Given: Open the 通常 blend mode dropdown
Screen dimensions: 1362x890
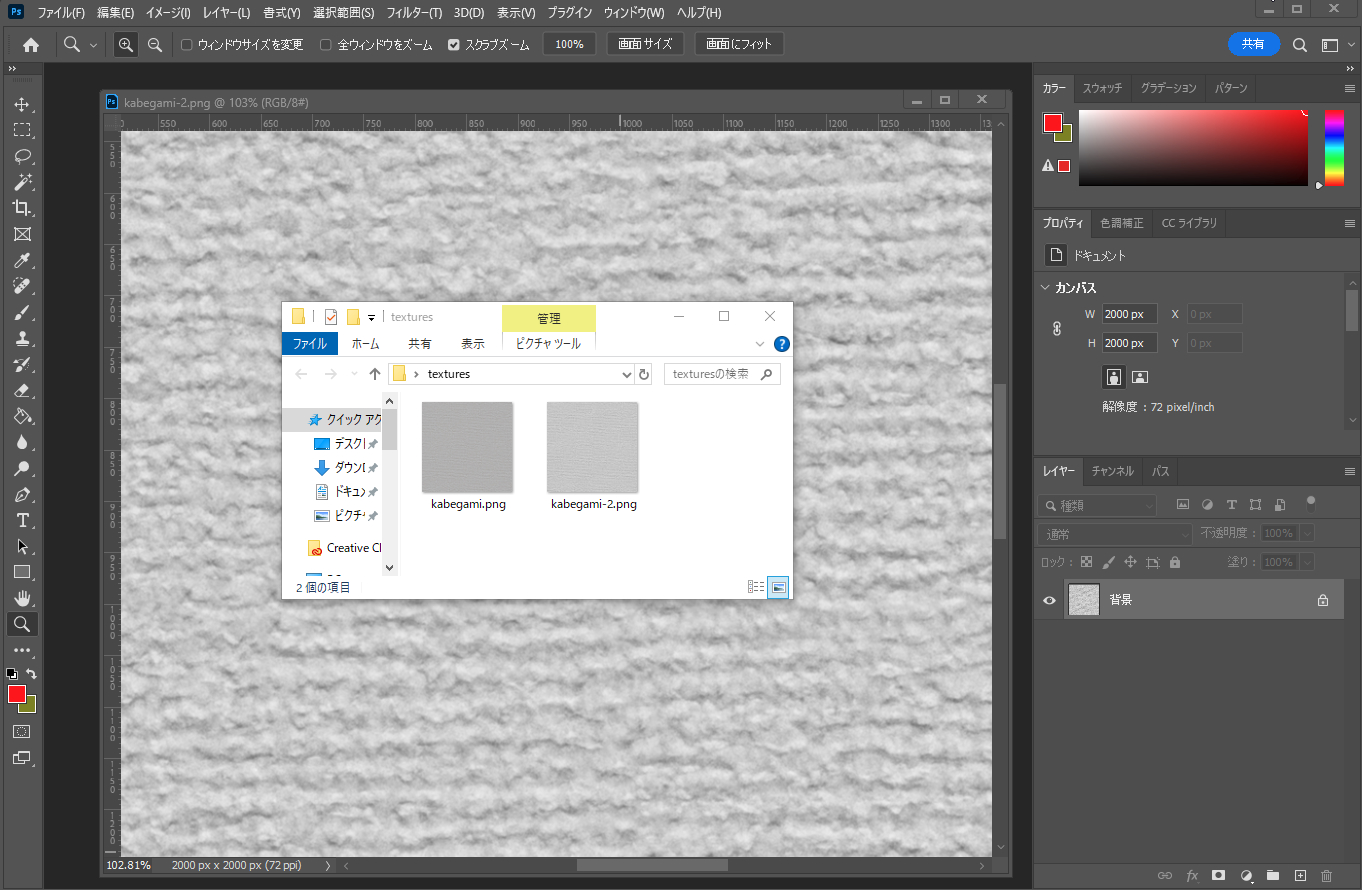Looking at the screenshot, I should coord(1114,534).
